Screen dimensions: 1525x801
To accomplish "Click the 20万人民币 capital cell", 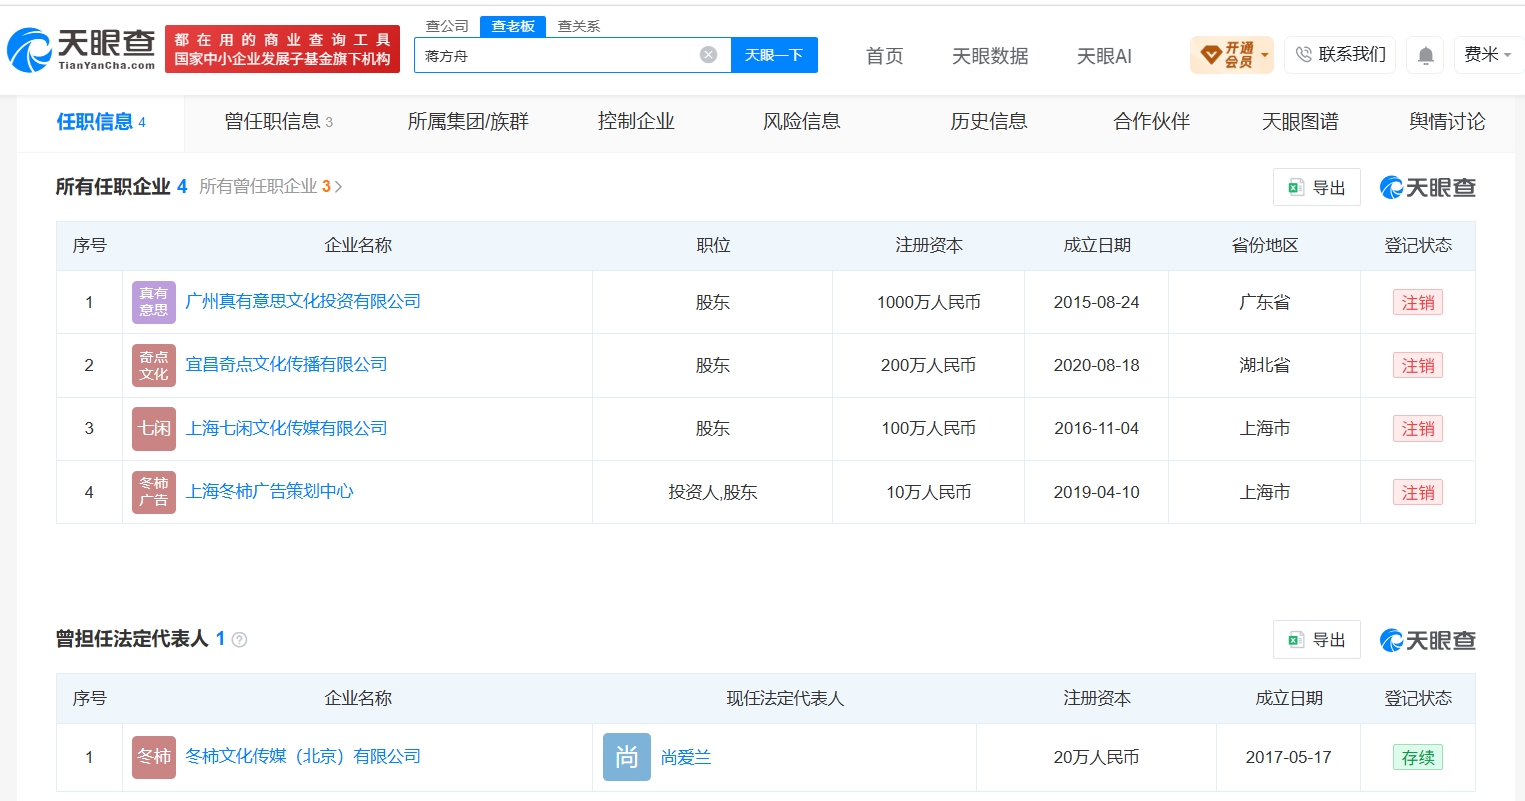I will pos(1097,757).
